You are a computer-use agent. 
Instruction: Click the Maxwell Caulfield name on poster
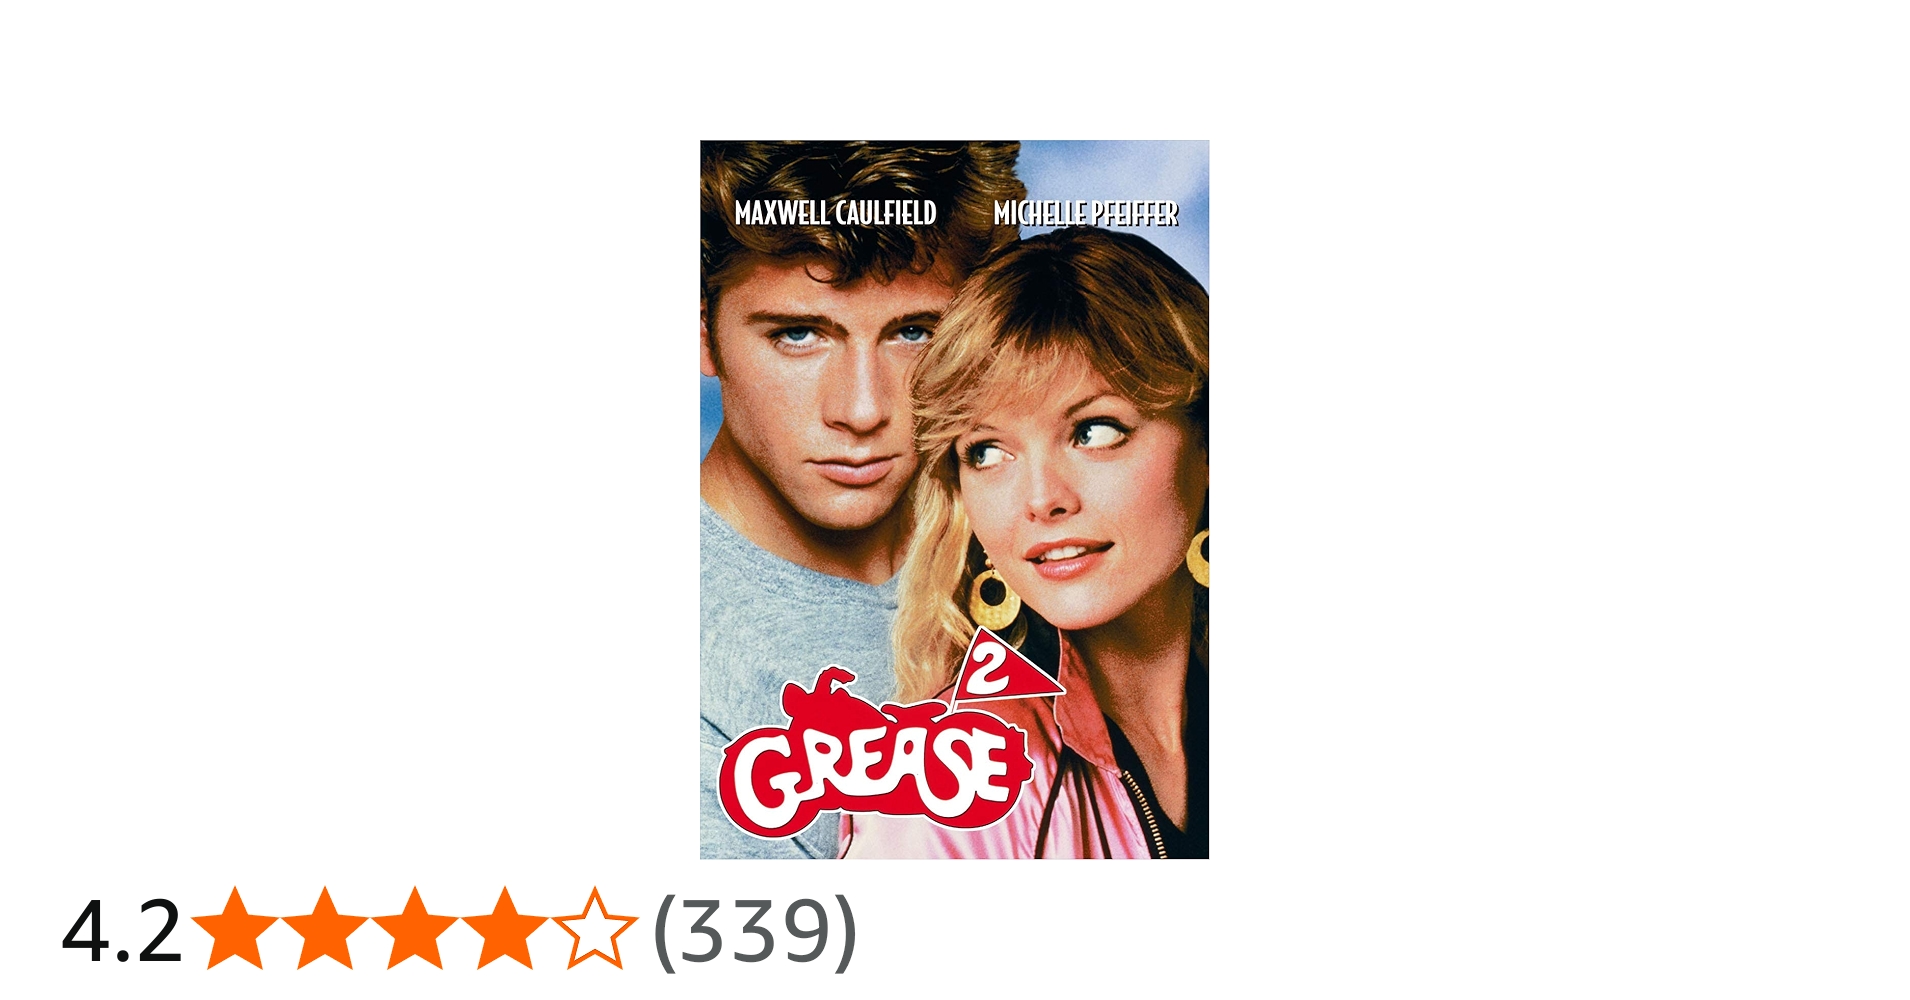[835, 213]
